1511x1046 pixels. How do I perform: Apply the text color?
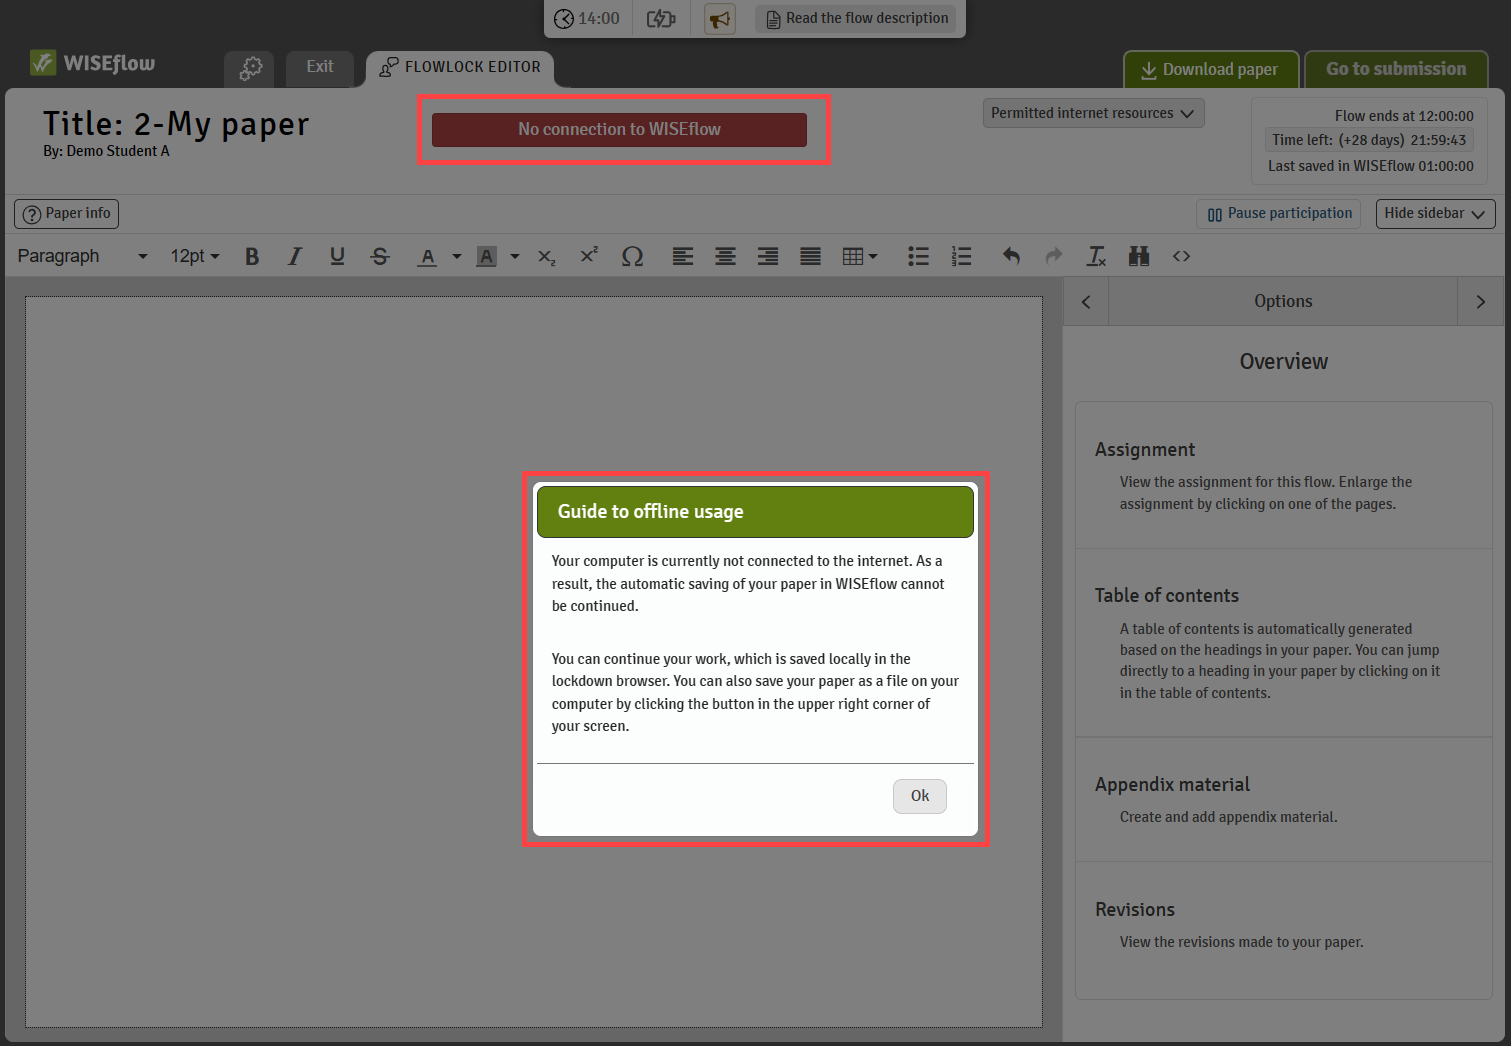428,257
